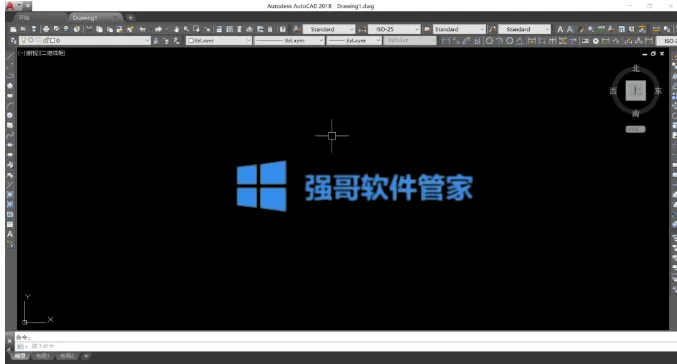Add a new layout with the plus button
The image size is (677, 364).
pos(86,356)
